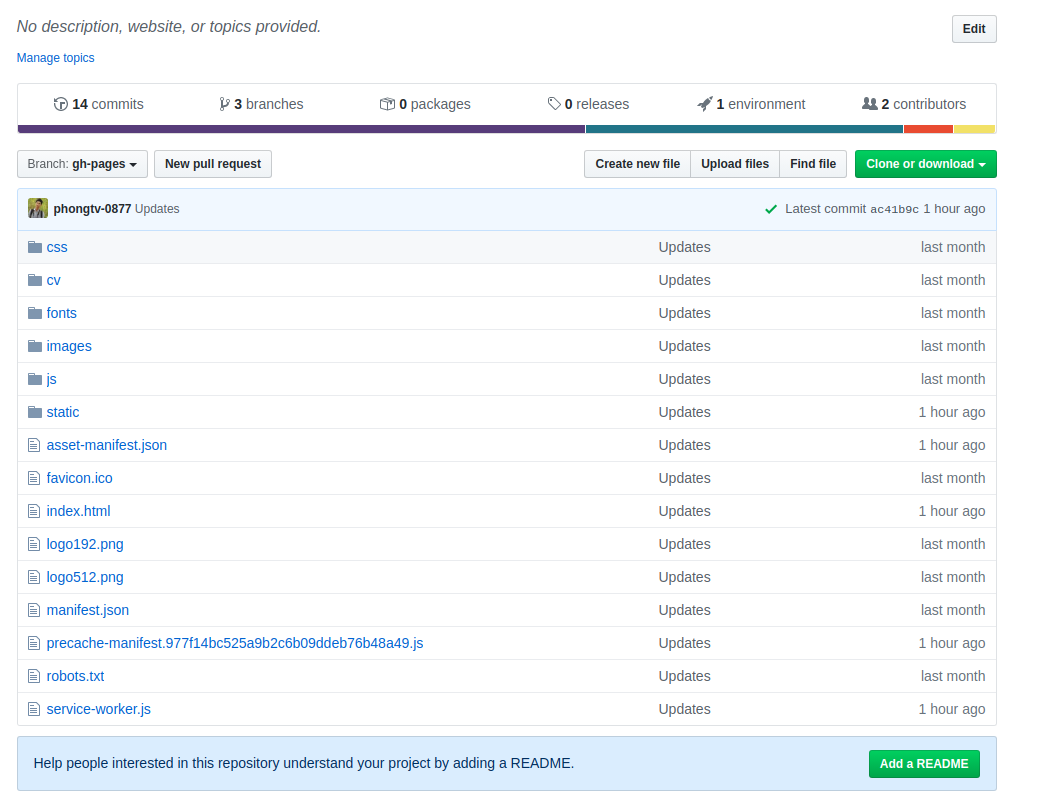
Task: Click the robots.txt file icon
Action: pos(35,676)
